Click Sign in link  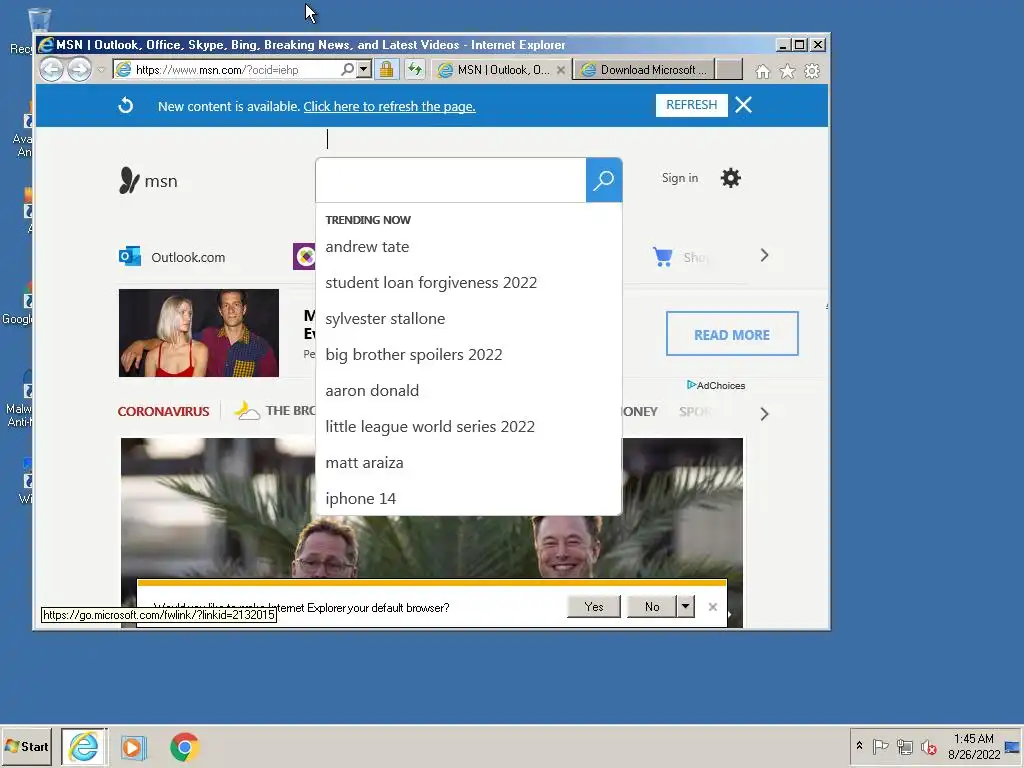click(x=679, y=178)
